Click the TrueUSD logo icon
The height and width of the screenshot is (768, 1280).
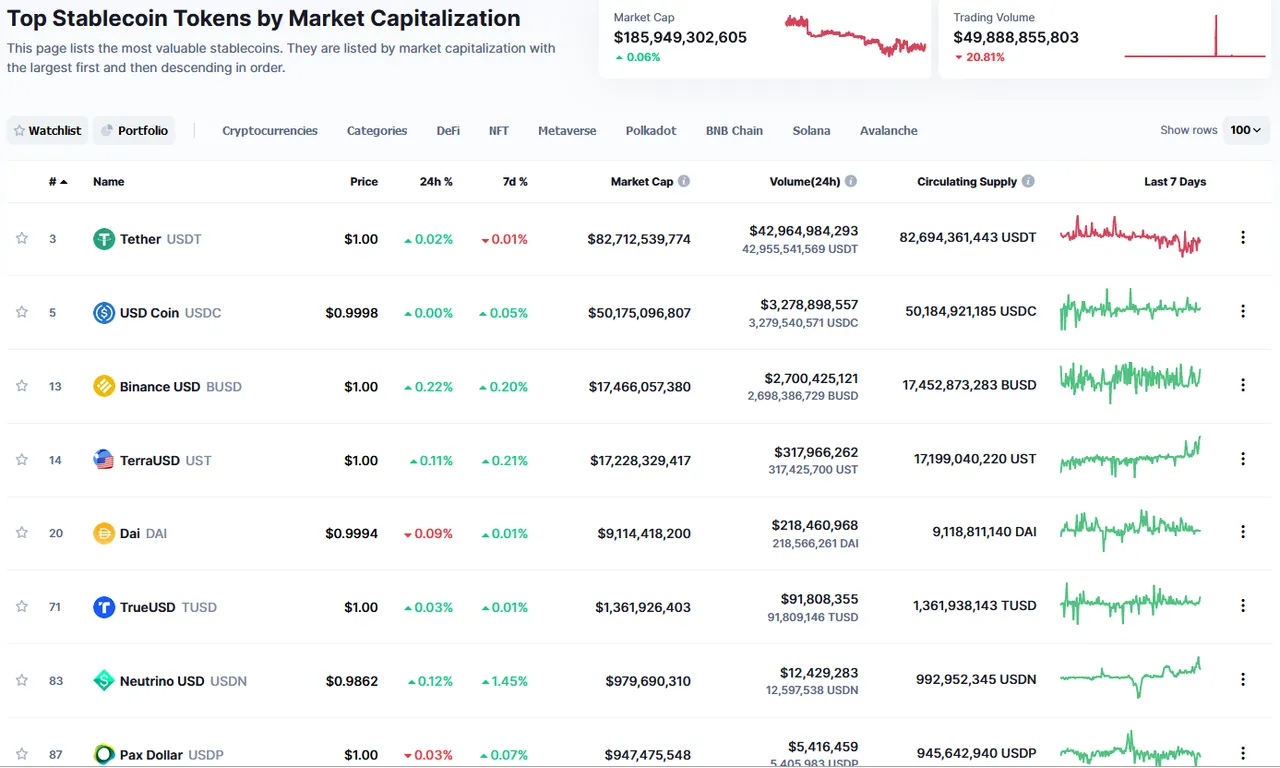tap(104, 607)
